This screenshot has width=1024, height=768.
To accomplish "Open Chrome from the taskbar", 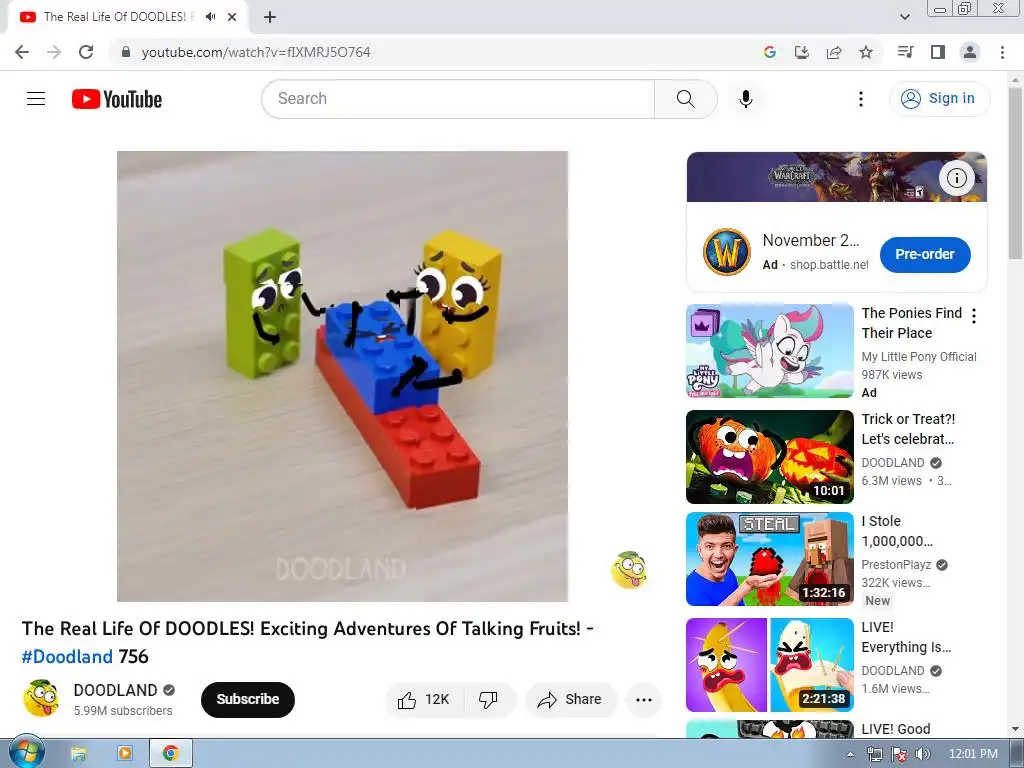I will tap(171, 754).
